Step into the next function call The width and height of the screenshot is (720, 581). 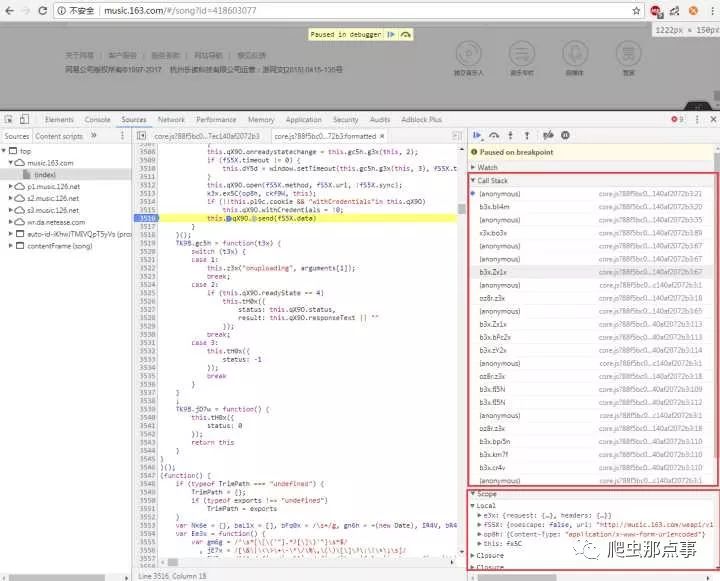point(510,135)
